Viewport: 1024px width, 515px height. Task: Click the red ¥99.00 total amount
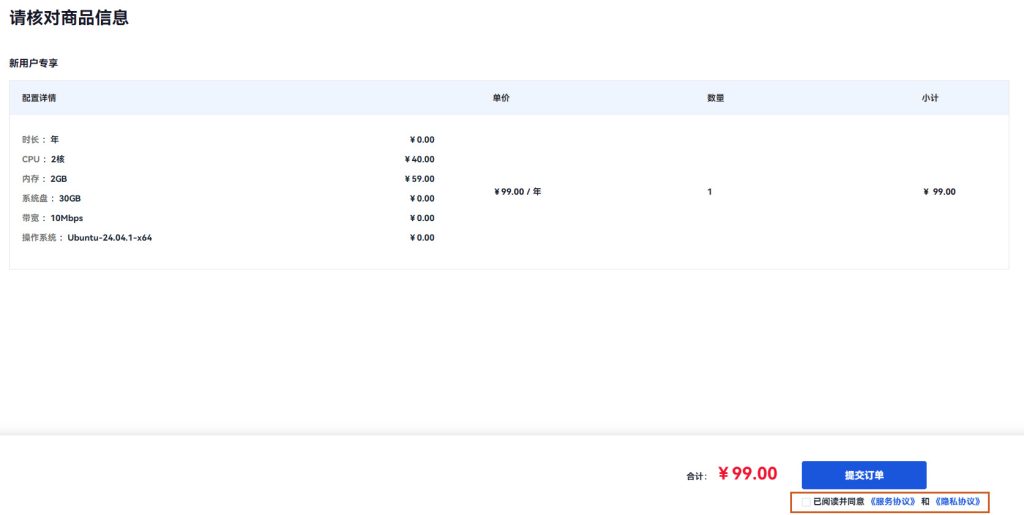[748, 474]
